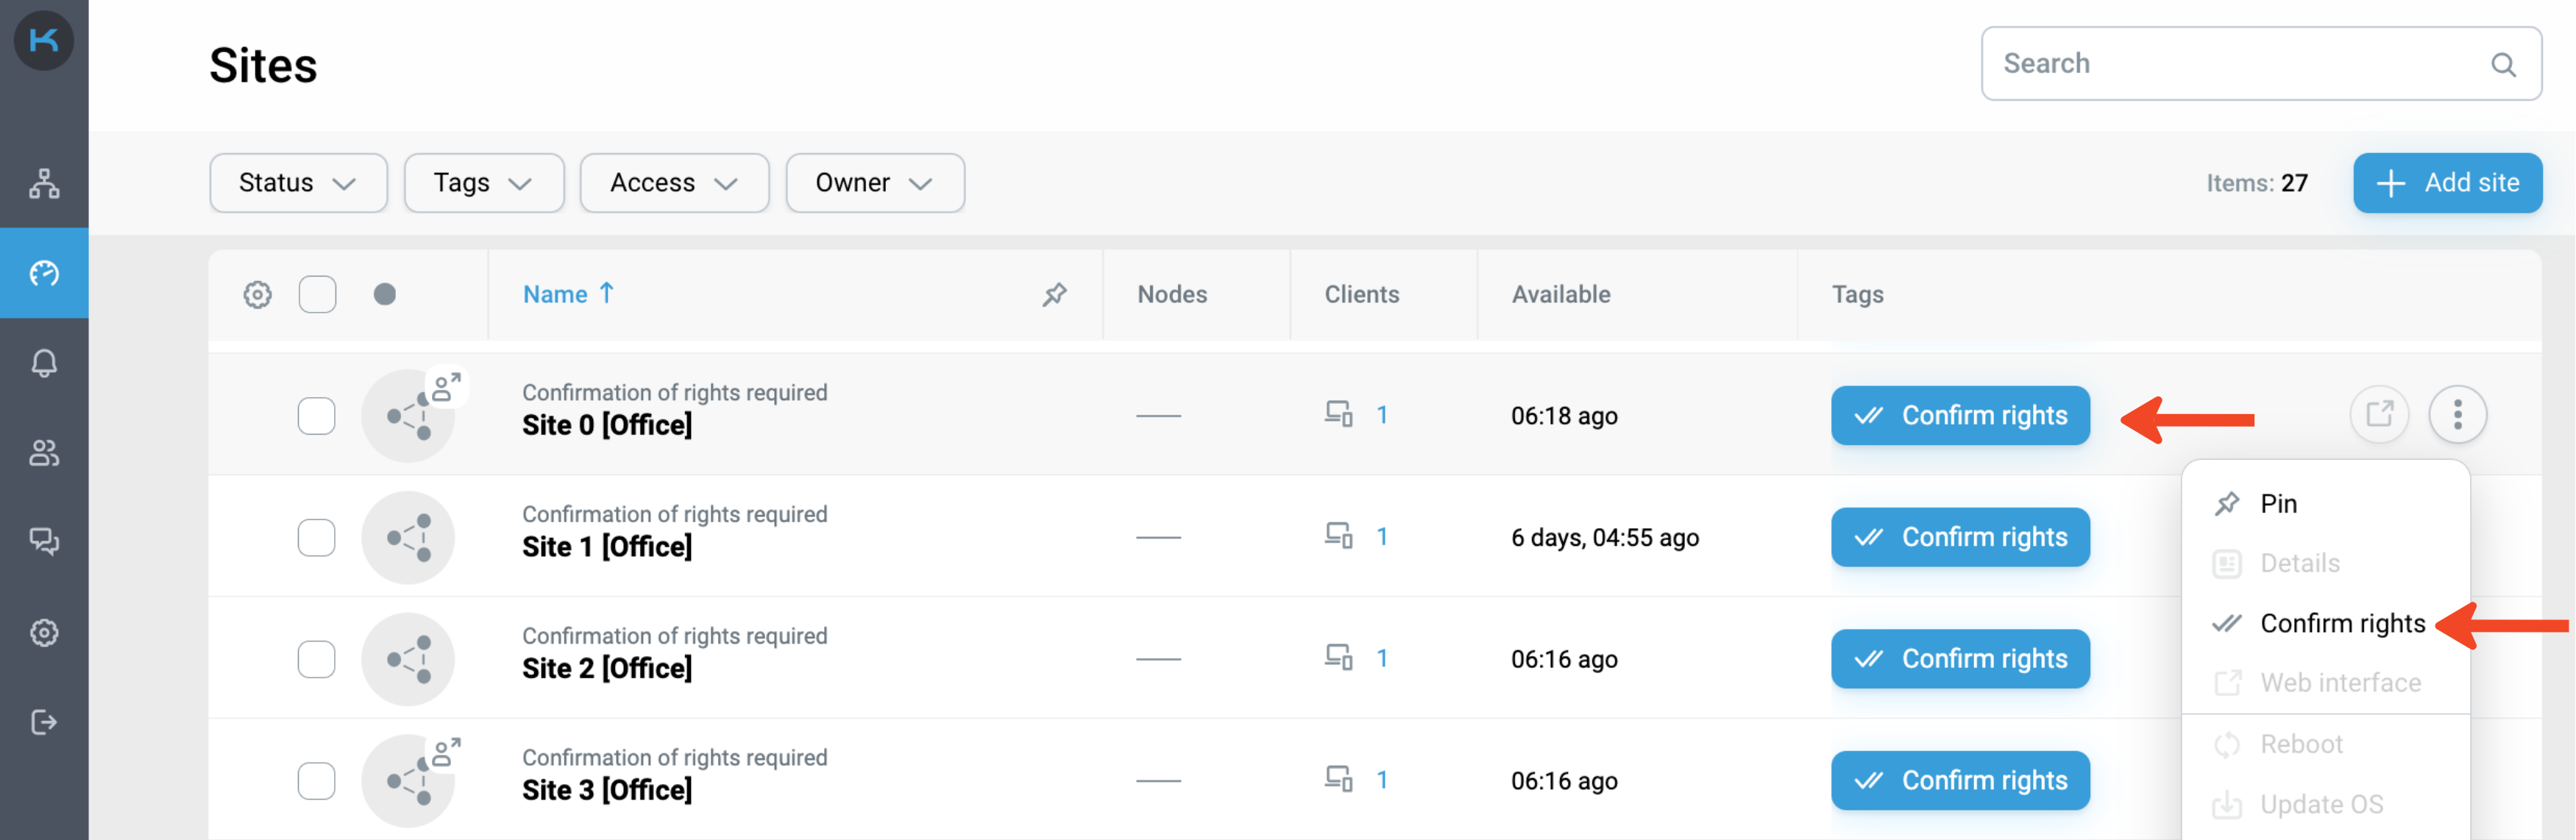Expand the Owner filter dropdown
Viewport: 2576px width, 840px height.
[874, 183]
